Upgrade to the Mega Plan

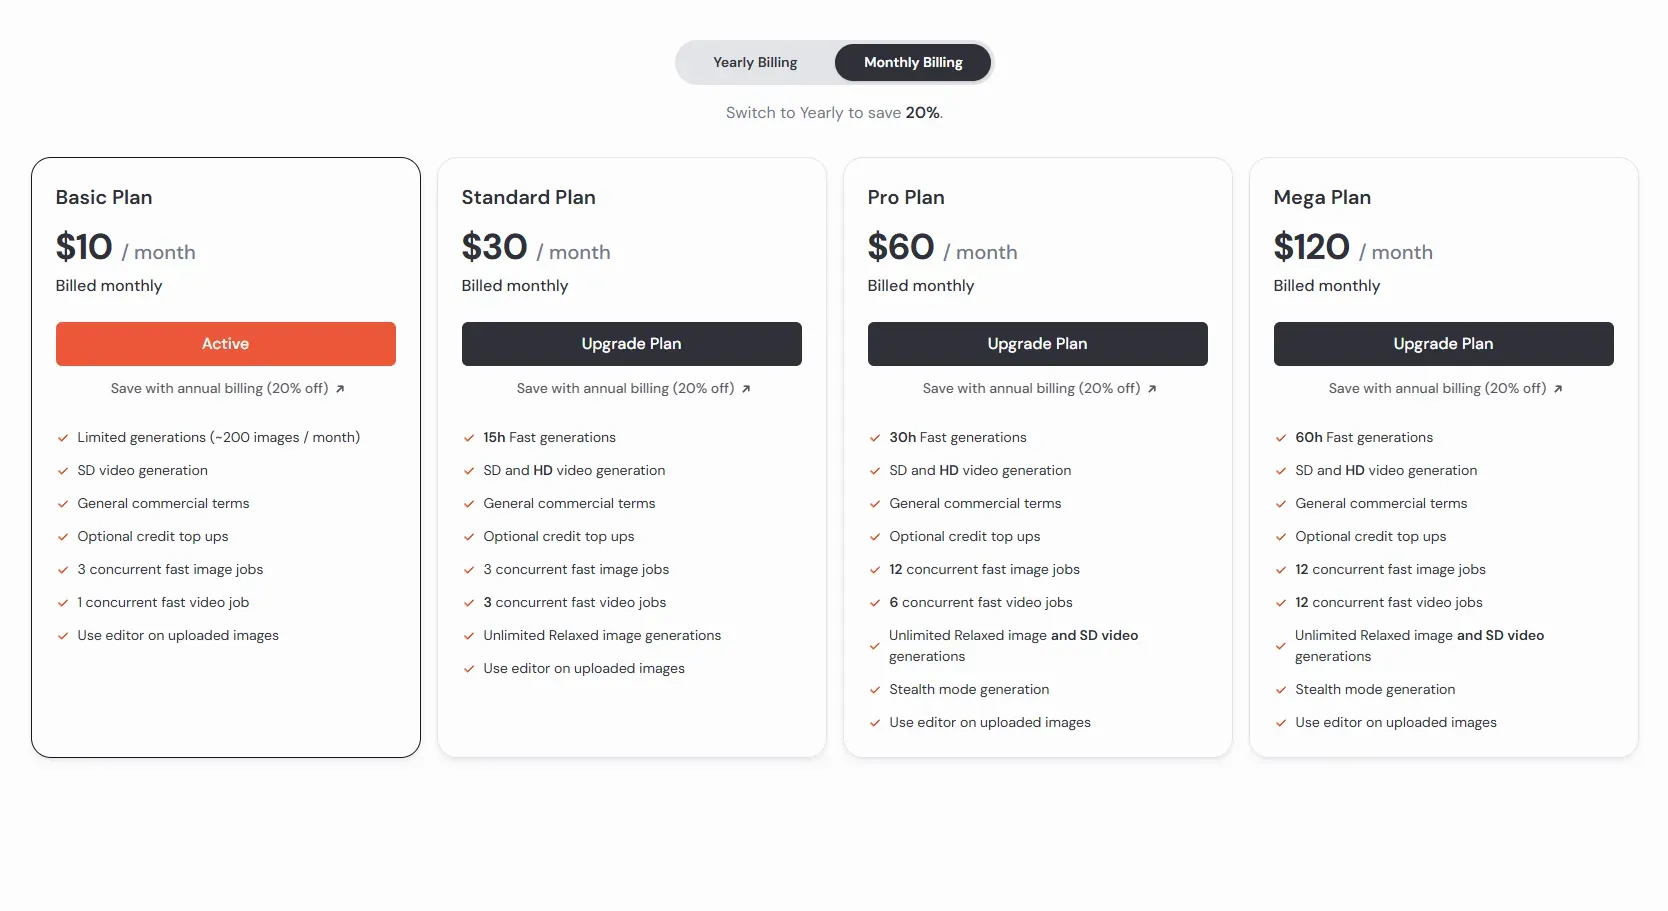coord(1444,344)
